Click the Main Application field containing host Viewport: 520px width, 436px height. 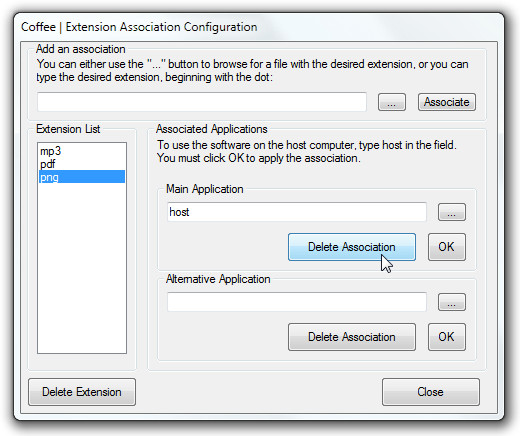pos(297,212)
